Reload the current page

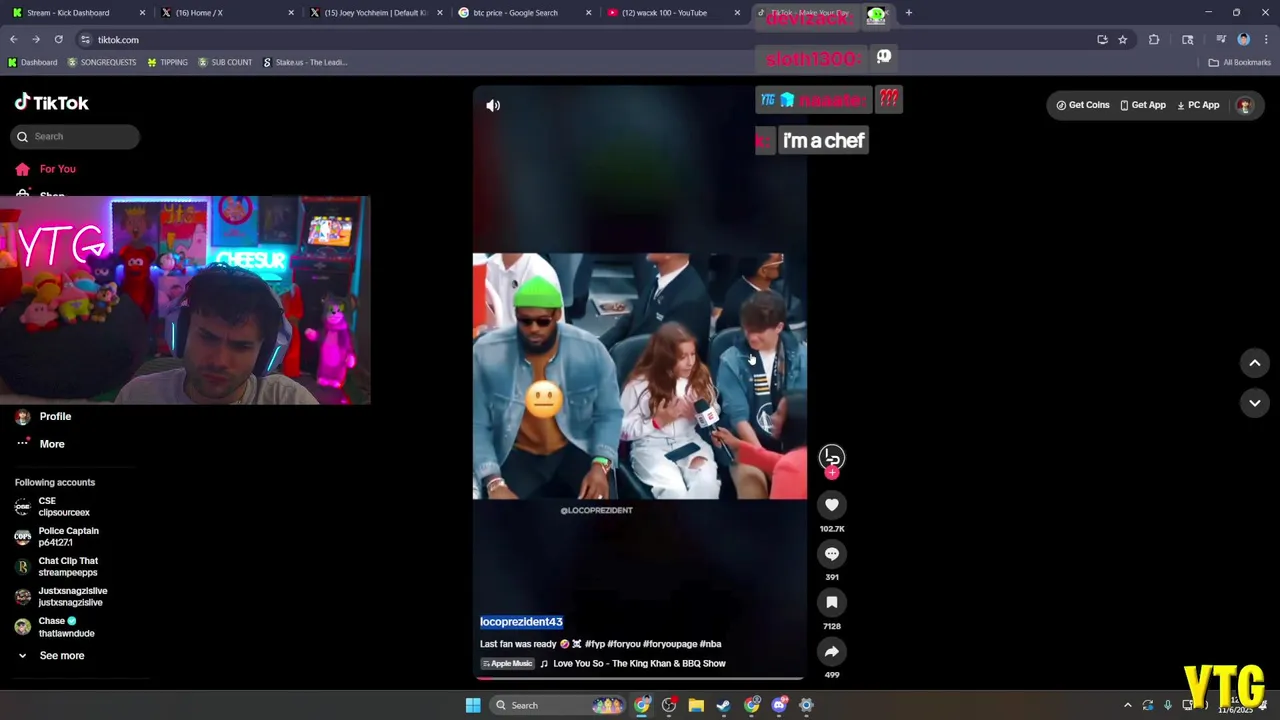[x=58, y=40]
